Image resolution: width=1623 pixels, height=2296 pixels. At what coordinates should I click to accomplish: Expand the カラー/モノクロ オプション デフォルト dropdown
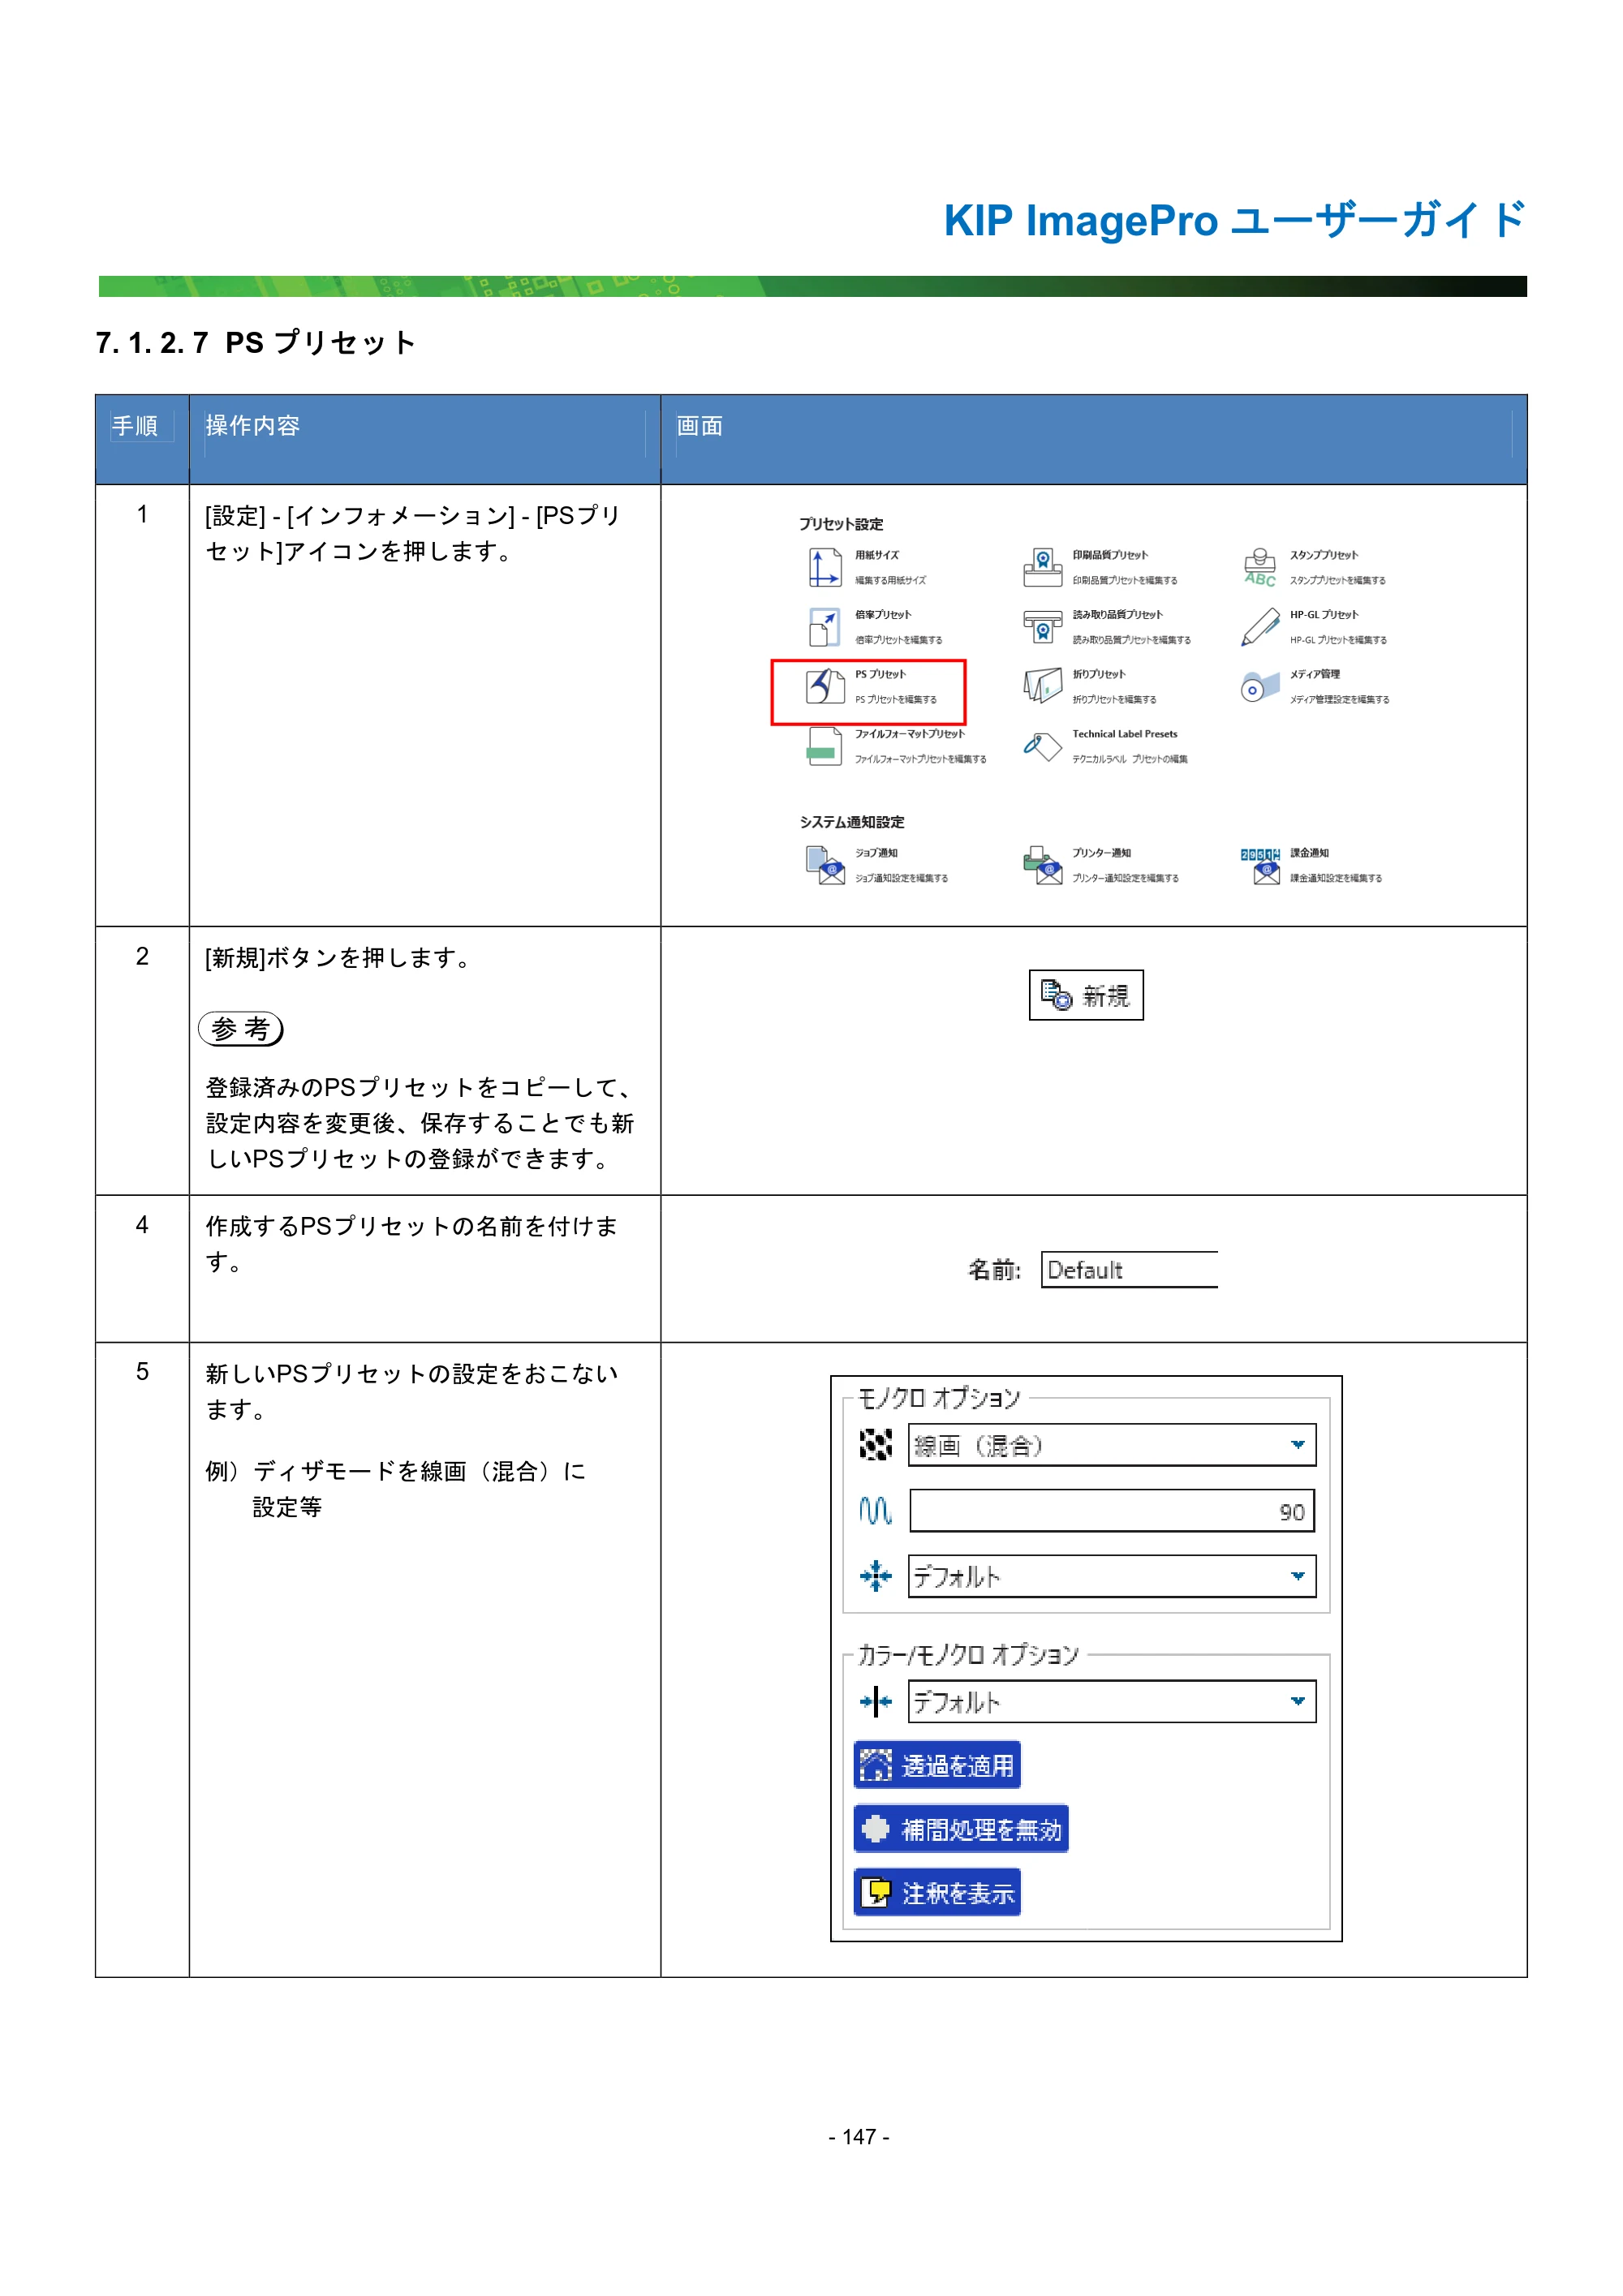1297,1701
